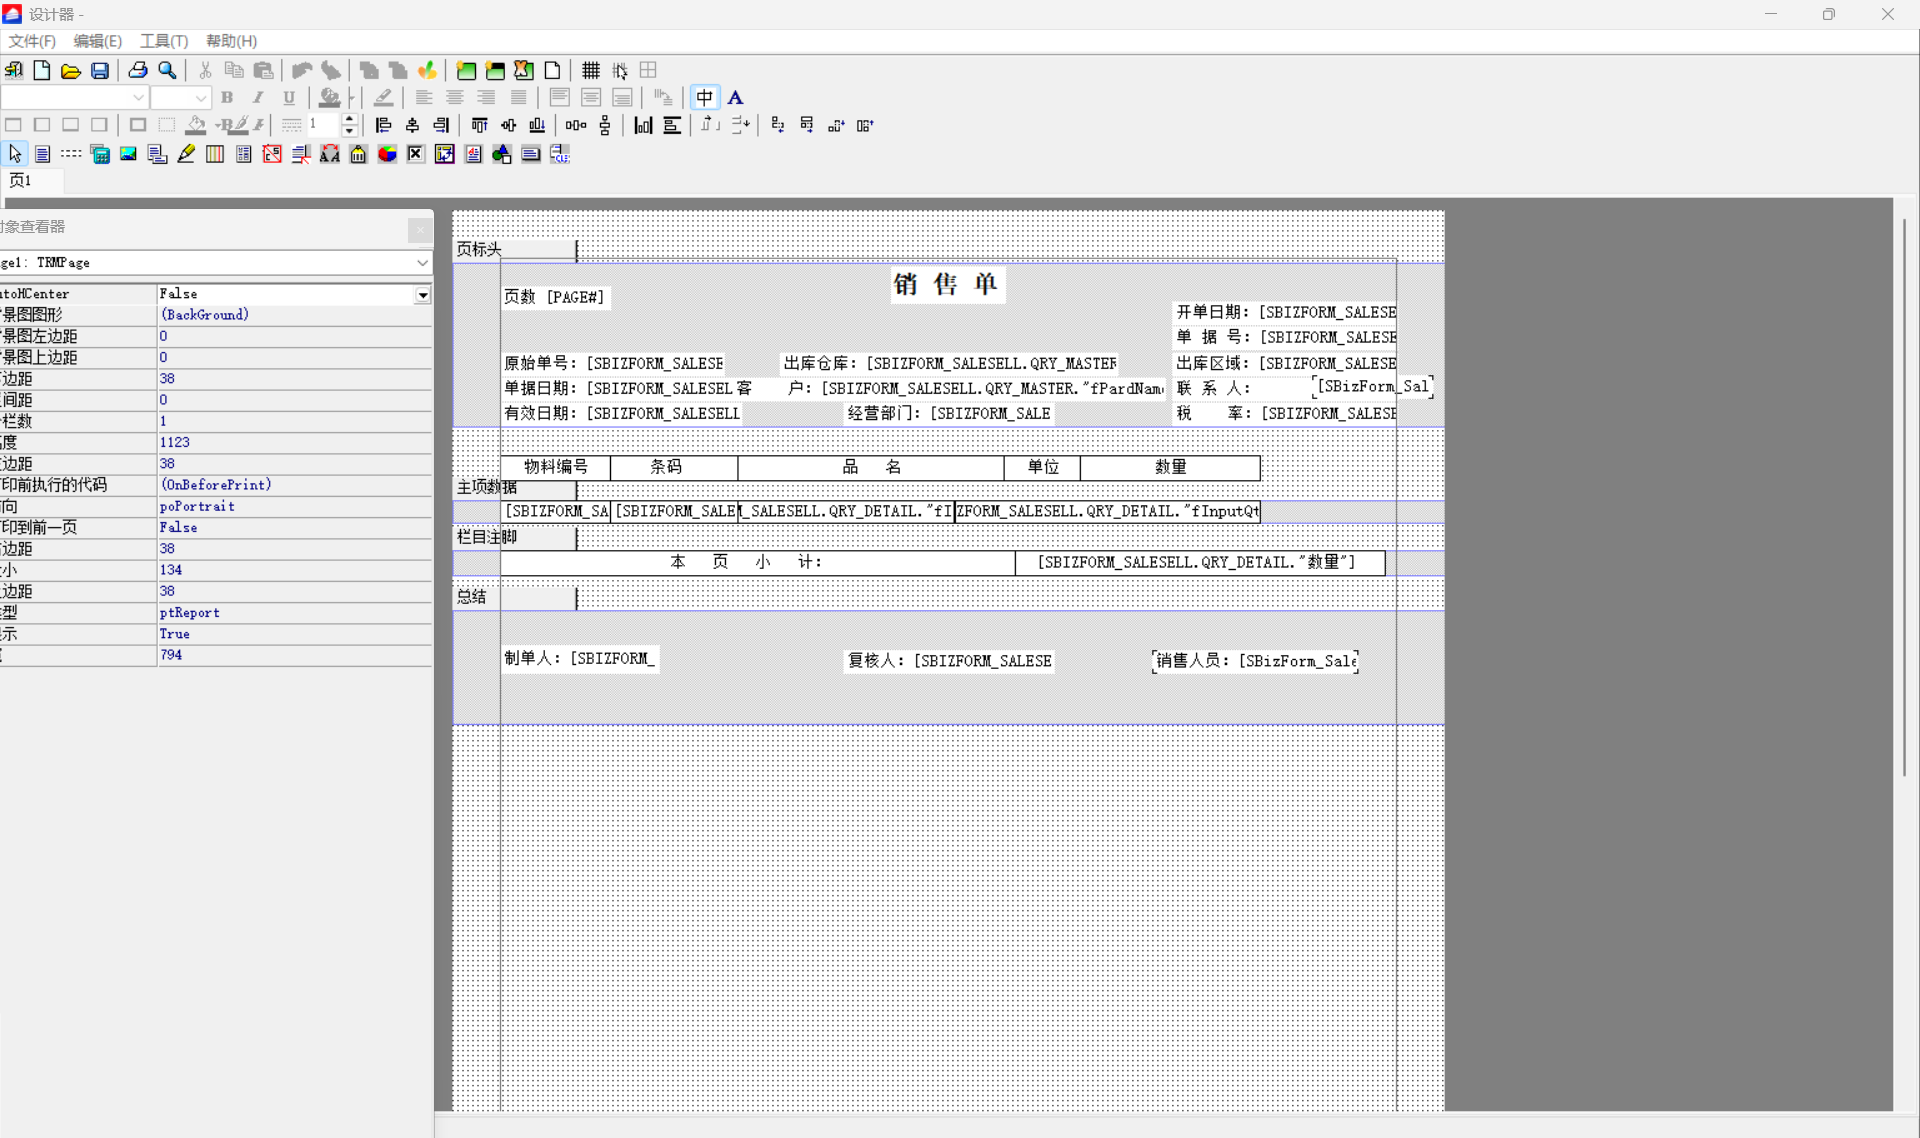Viewport: 1920px width, 1138px height.
Task: Open the False value dropdown arrow
Action: [x=423, y=294]
